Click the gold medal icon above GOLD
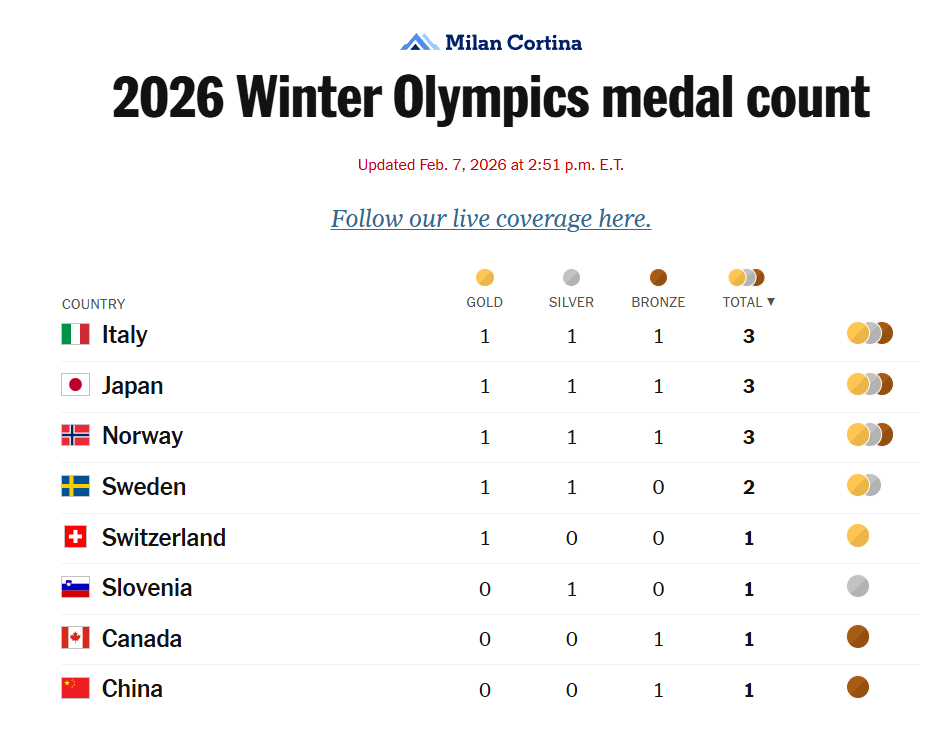The width and height of the screenshot is (930, 756). point(485,278)
